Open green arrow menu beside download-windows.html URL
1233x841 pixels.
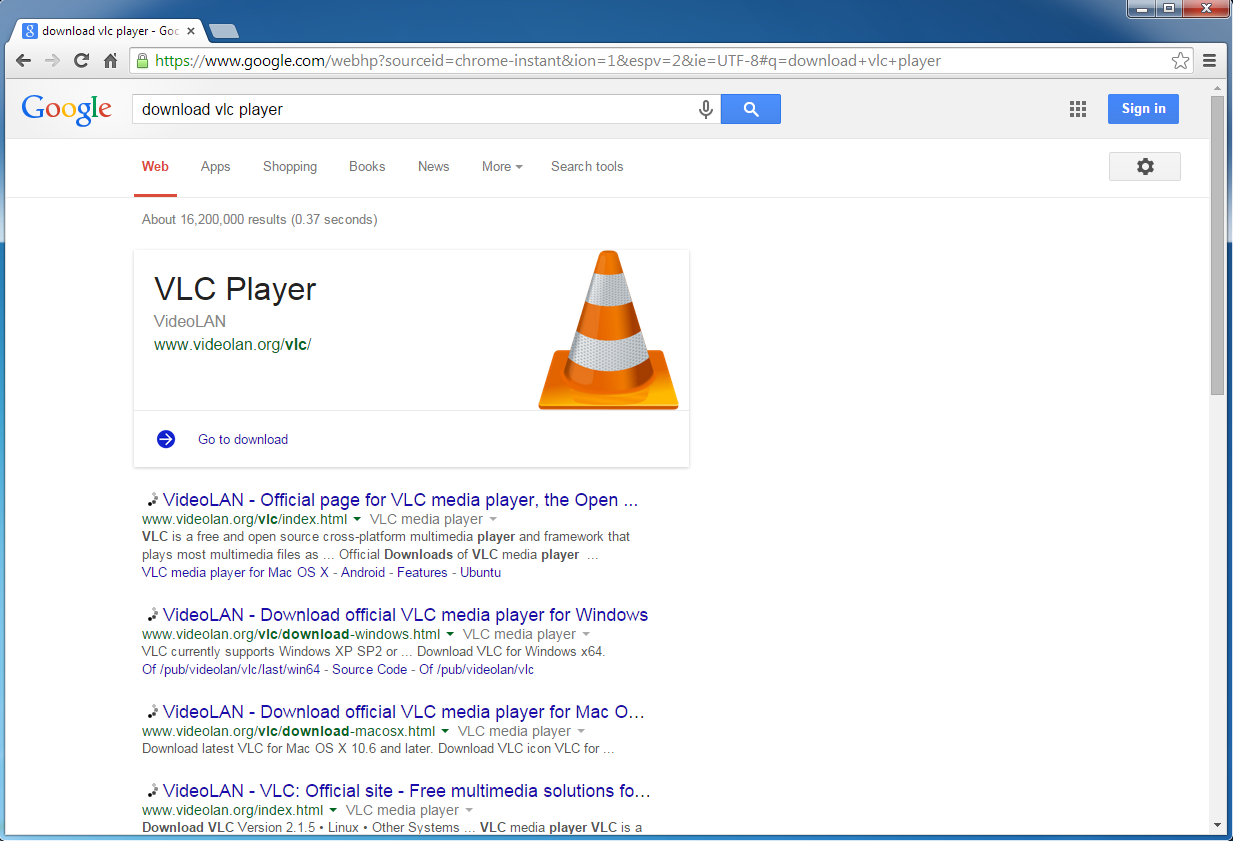[x=450, y=635]
